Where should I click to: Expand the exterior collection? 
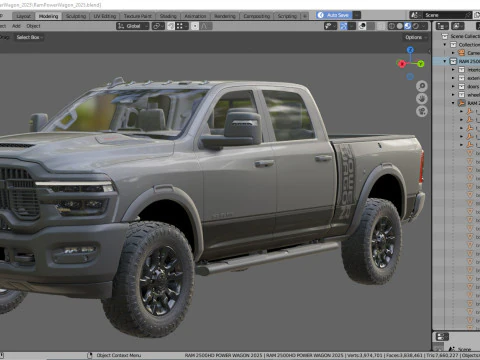pyautogui.click(x=453, y=78)
